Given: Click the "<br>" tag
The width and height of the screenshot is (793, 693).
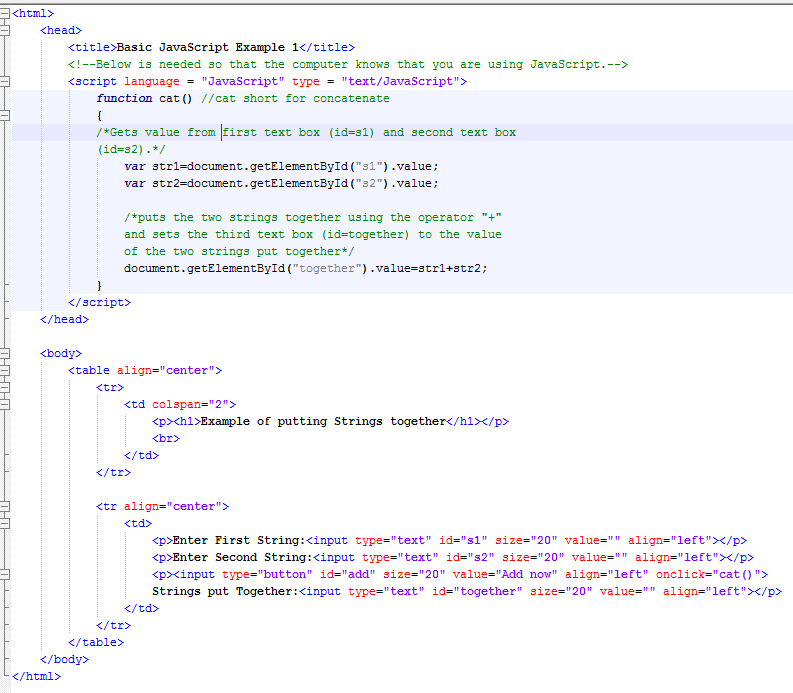Looking at the screenshot, I should (x=166, y=439).
